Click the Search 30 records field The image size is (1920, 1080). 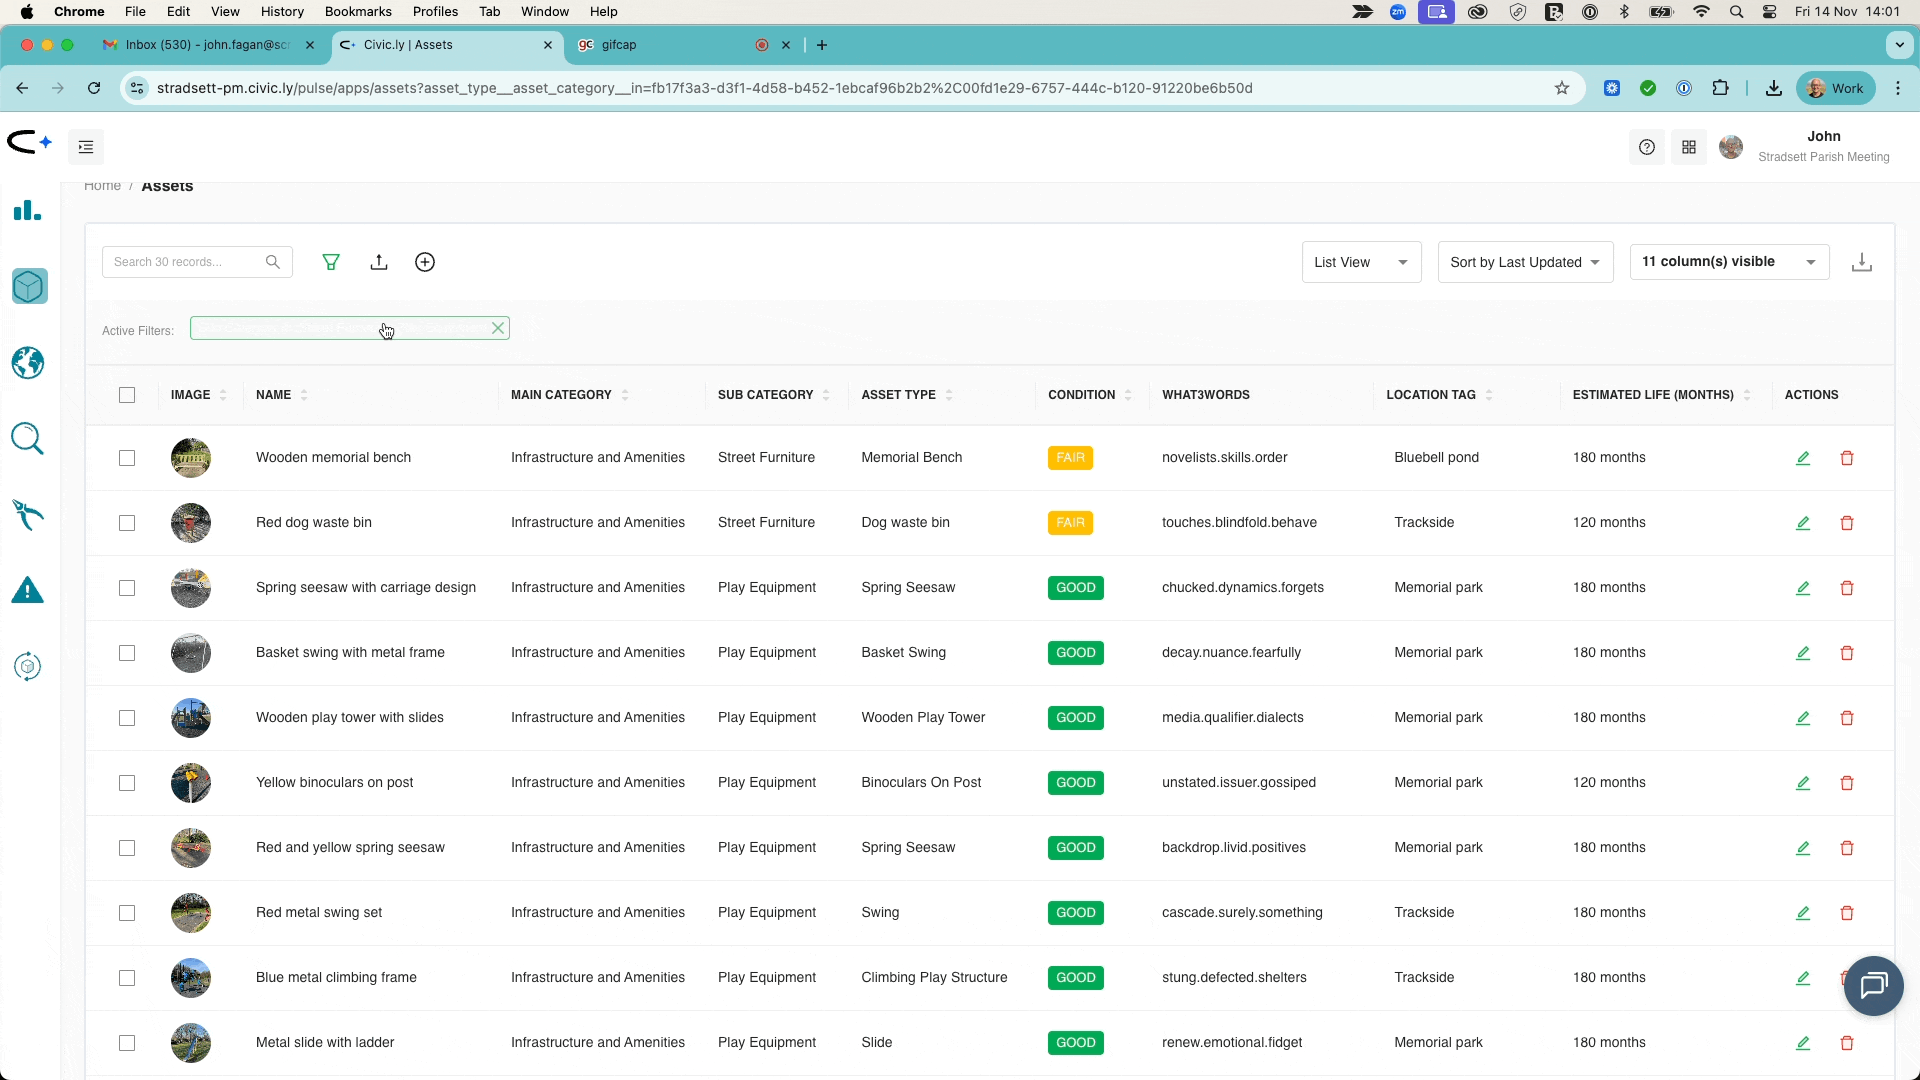185,262
